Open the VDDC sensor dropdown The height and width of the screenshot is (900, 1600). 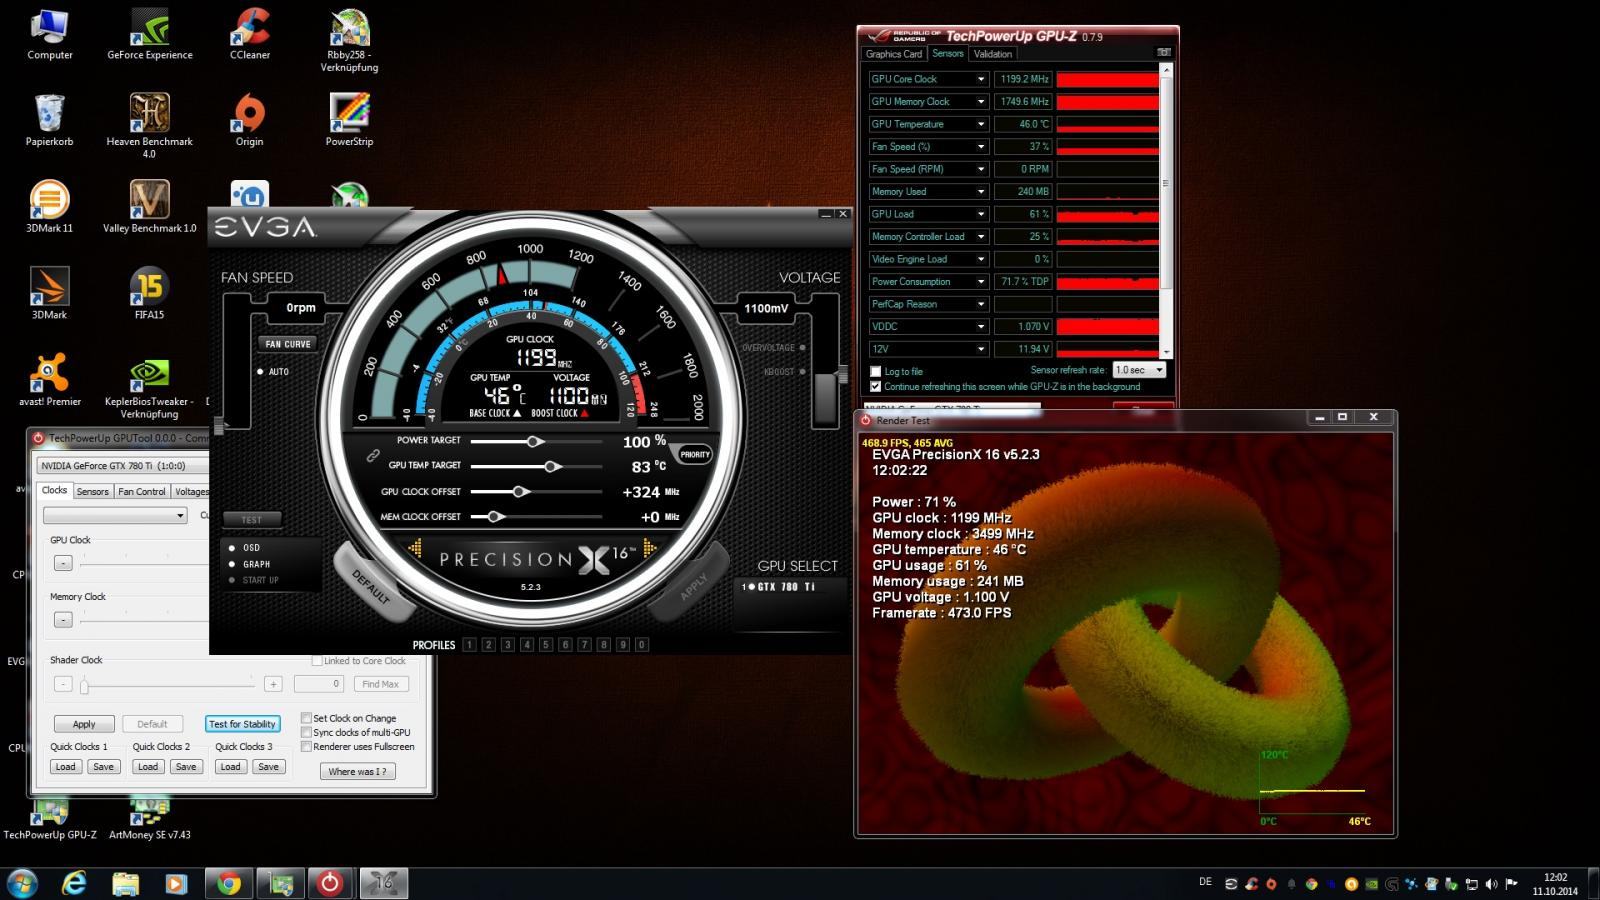(981, 326)
